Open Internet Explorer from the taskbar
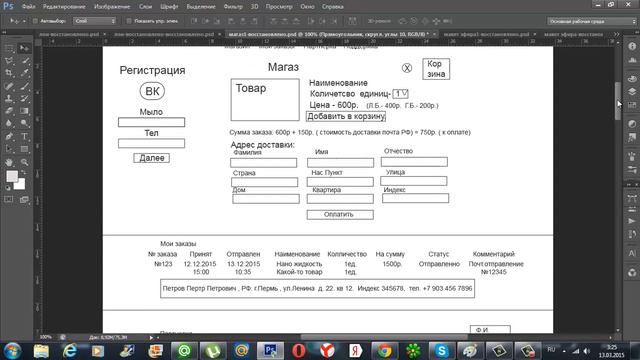The width and height of the screenshot is (640, 360). tap(70, 351)
